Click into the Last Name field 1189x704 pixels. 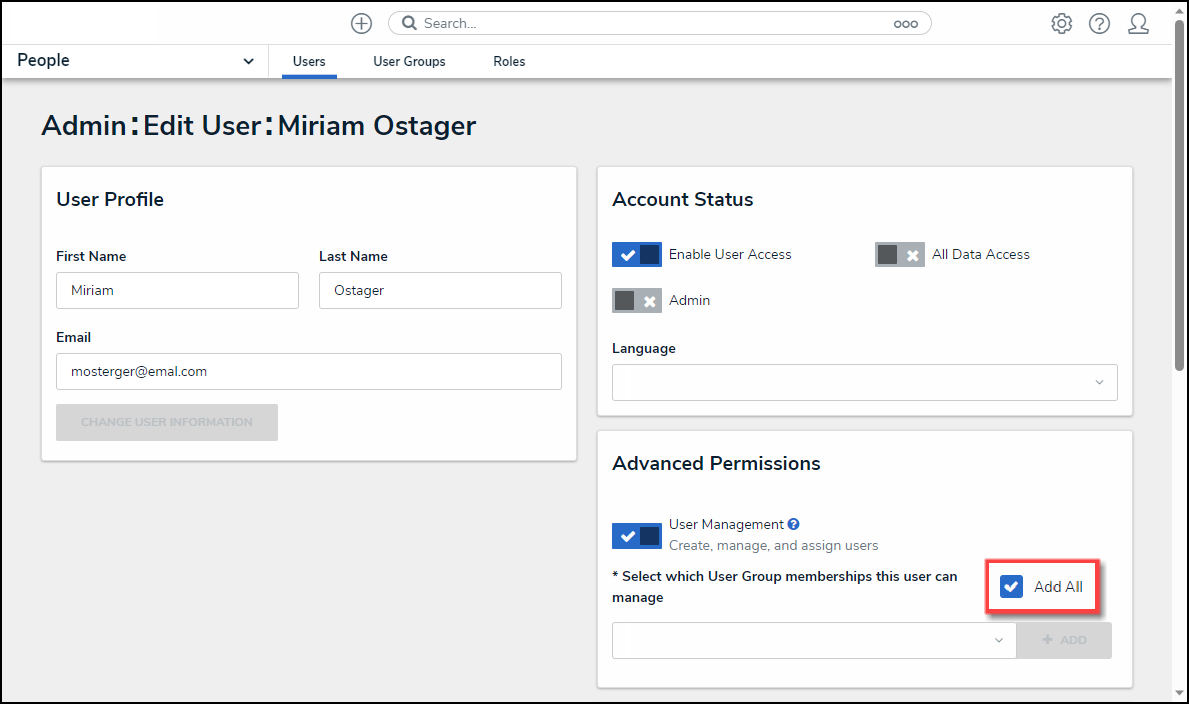440,291
